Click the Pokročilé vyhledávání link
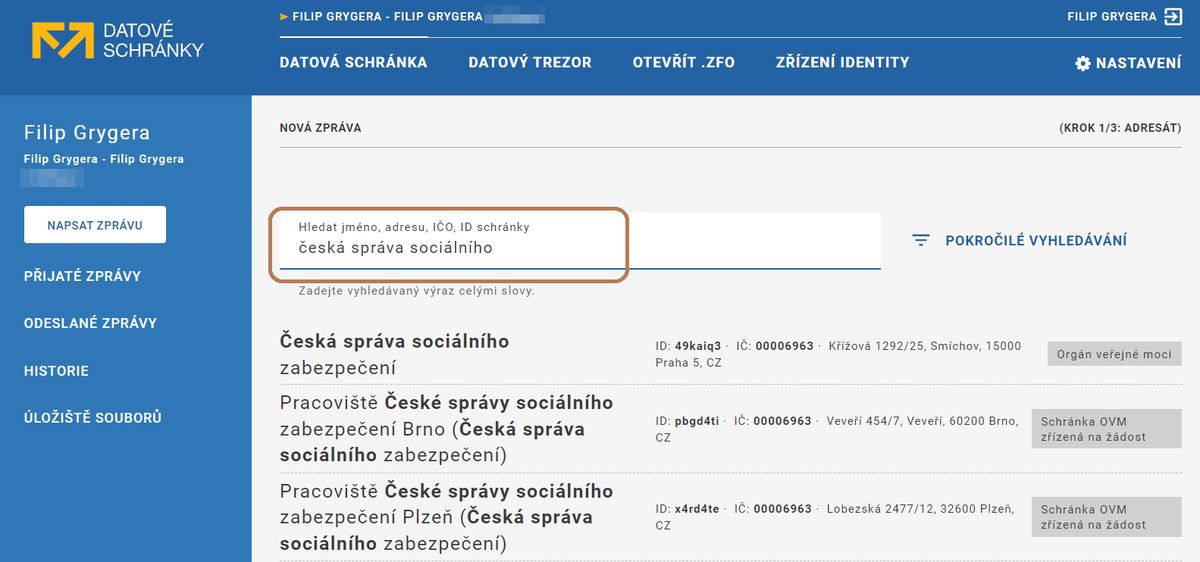 1036,240
